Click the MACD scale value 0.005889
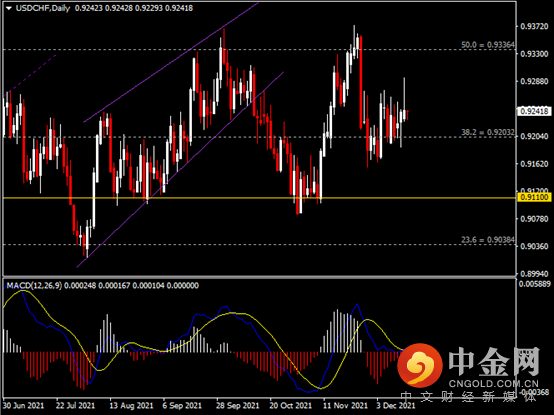 [x=534, y=284]
